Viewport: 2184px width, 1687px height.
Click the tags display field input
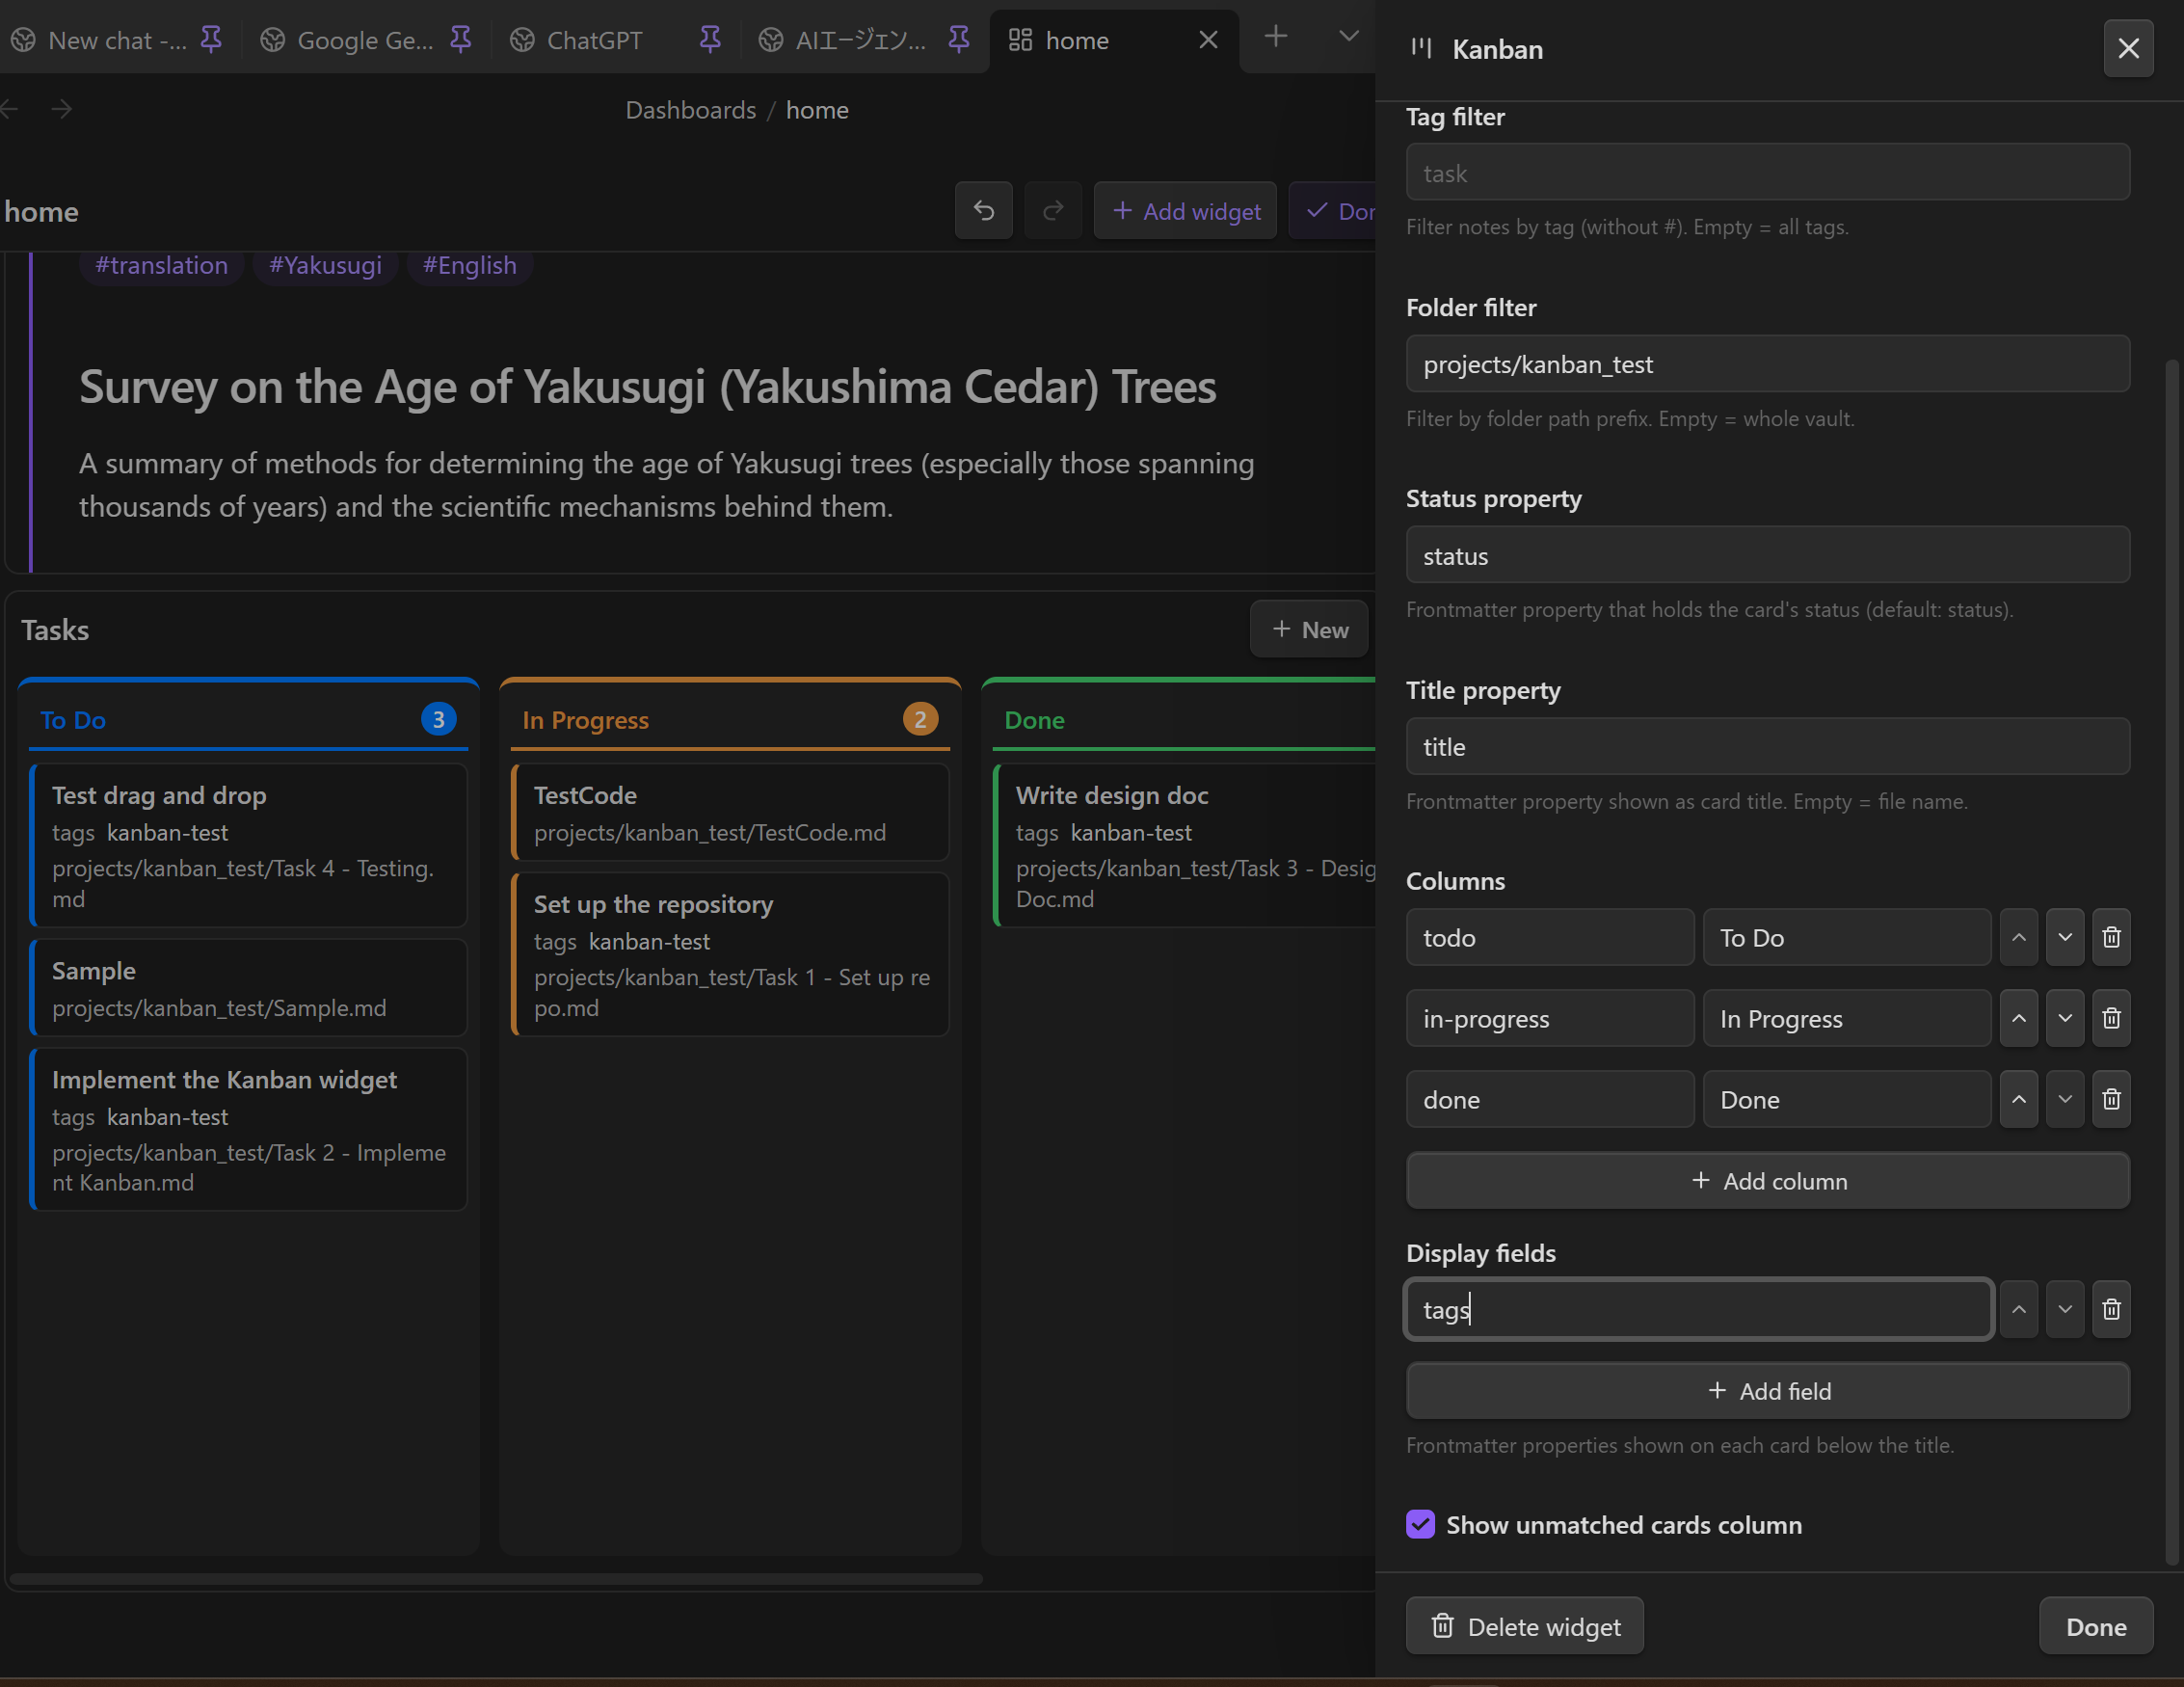pyautogui.click(x=1699, y=1309)
